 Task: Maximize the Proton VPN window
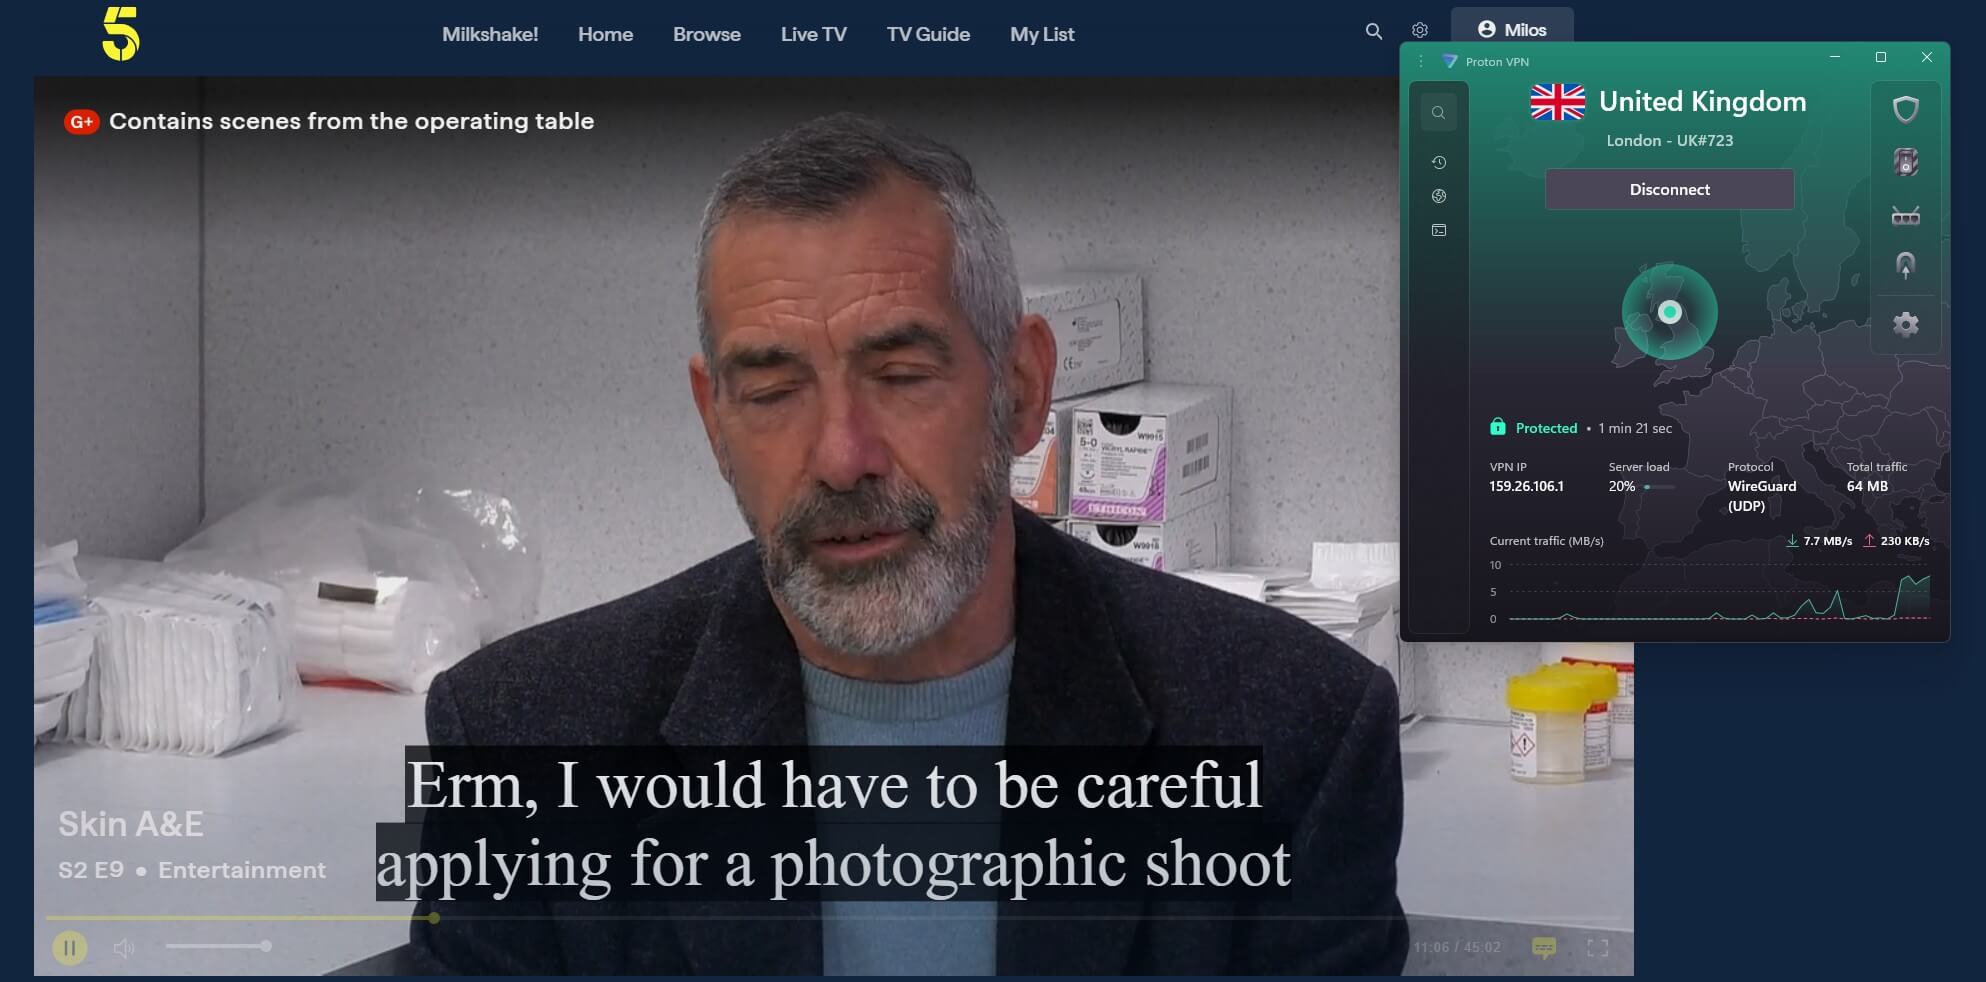1881,57
